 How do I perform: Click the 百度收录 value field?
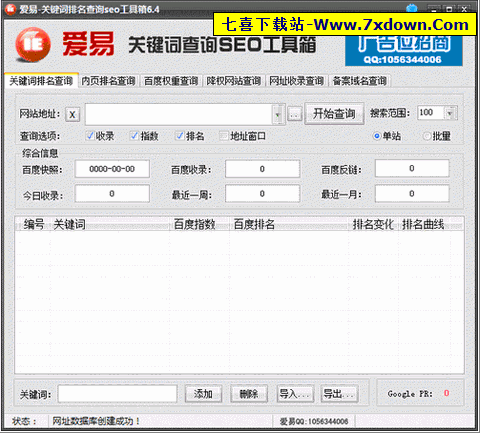click(x=262, y=169)
